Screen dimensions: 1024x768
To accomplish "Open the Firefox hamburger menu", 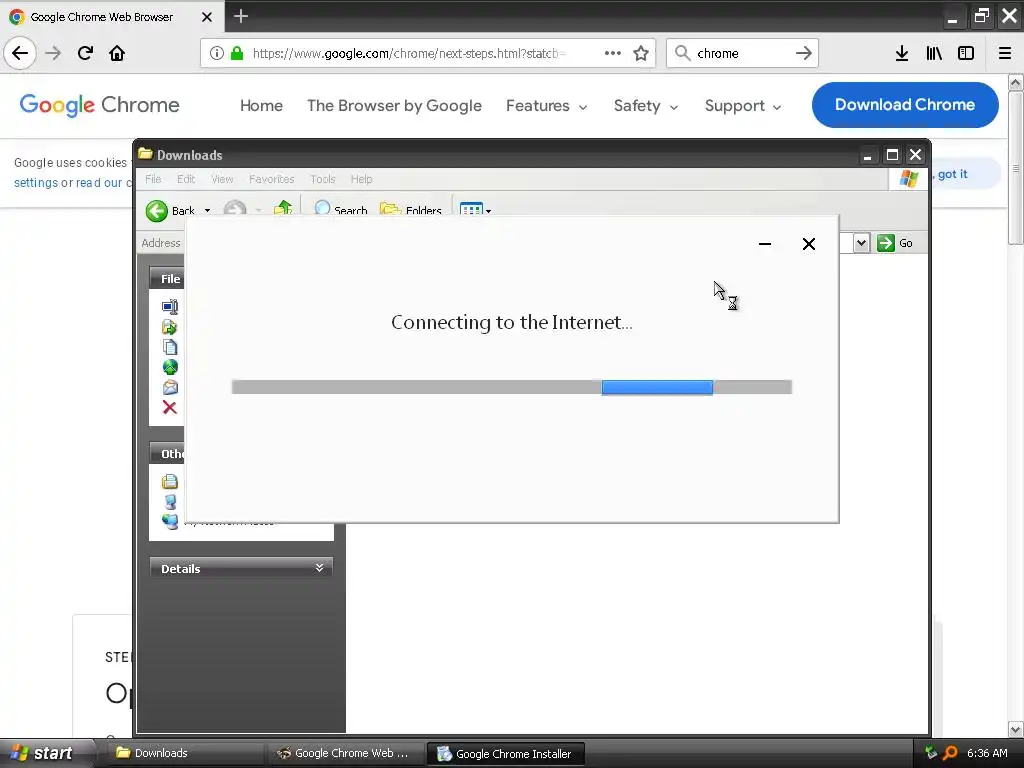I will click(1005, 53).
